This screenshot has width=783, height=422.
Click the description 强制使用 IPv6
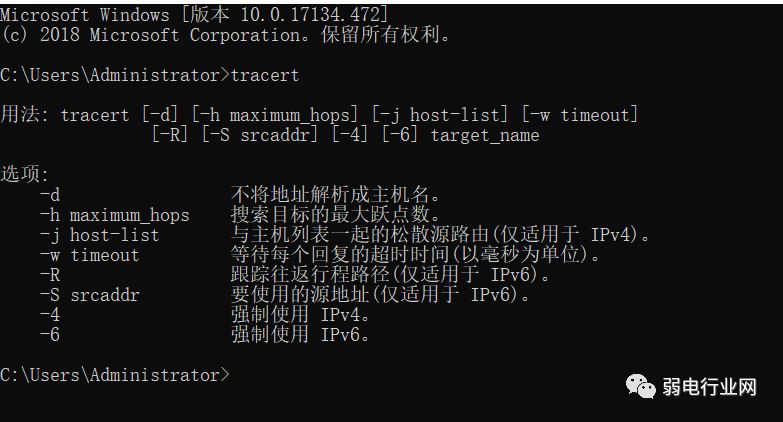tap(301, 335)
